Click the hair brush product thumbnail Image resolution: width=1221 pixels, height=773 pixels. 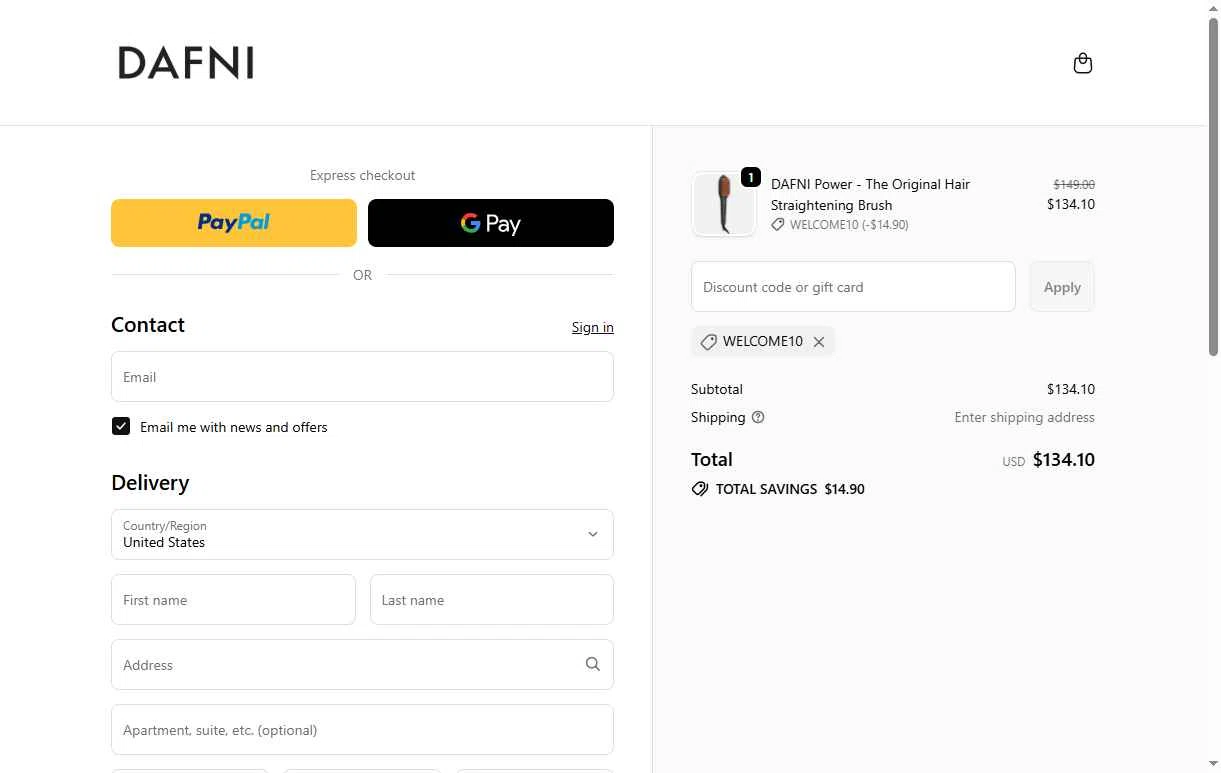click(724, 204)
